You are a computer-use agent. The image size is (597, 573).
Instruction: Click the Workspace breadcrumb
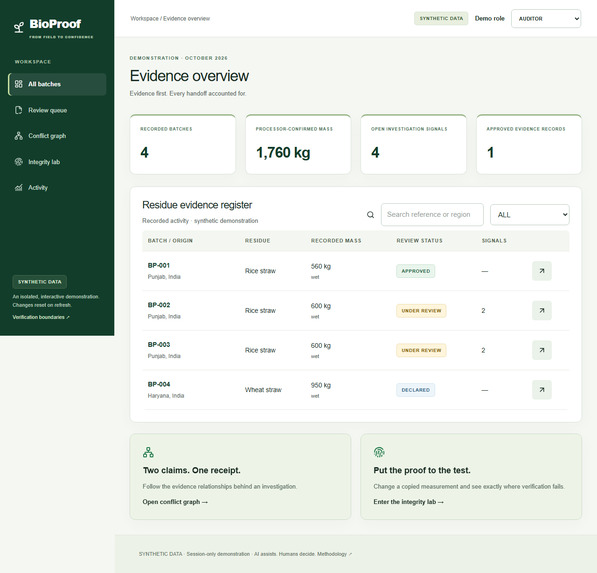tap(144, 19)
